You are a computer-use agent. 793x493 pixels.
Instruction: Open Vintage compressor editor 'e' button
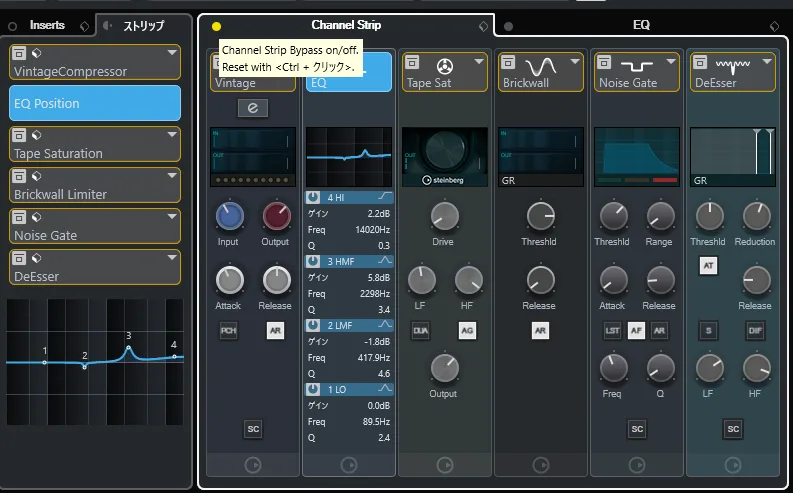tap(253, 108)
